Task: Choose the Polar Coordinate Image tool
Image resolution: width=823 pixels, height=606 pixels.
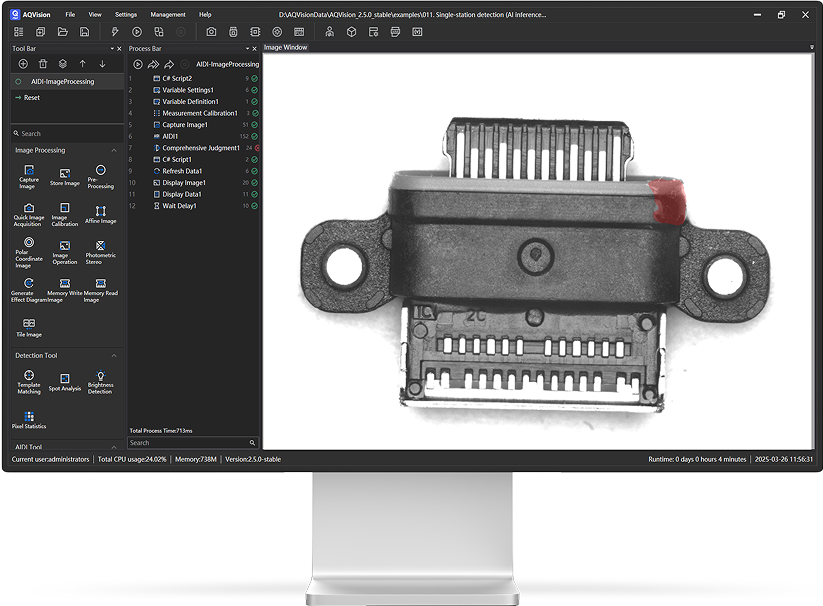Action: tap(29, 251)
